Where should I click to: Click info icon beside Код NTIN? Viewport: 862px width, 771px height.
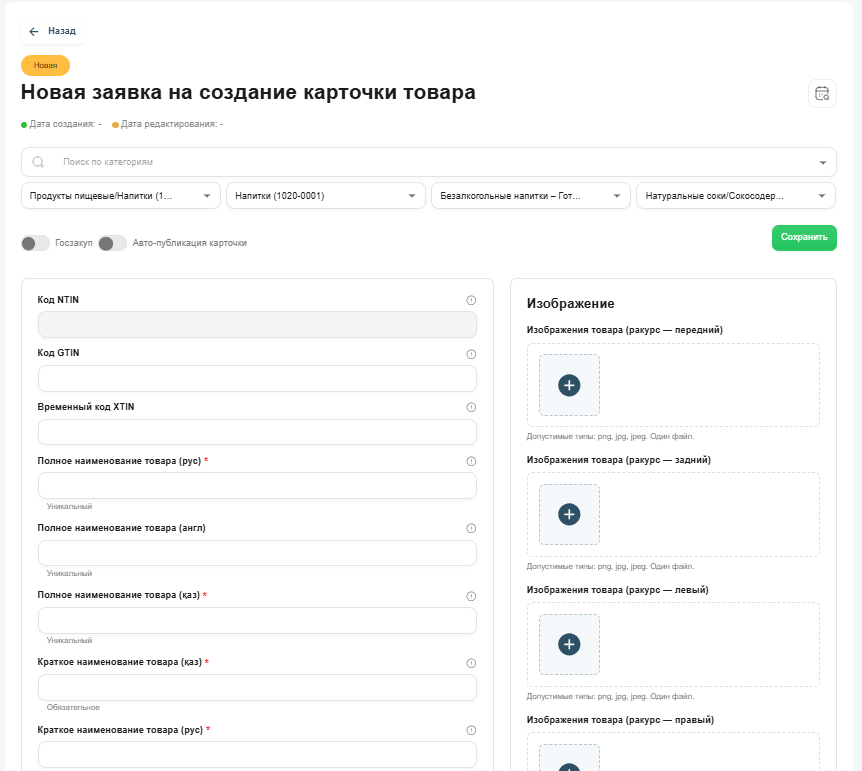[x=471, y=300]
